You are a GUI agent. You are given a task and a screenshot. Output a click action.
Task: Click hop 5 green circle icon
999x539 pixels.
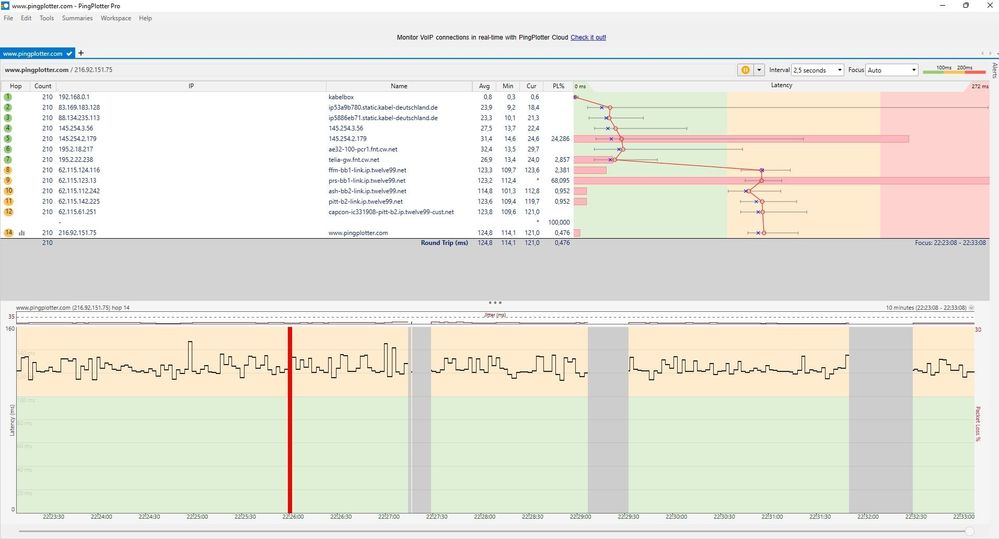coord(8,138)
